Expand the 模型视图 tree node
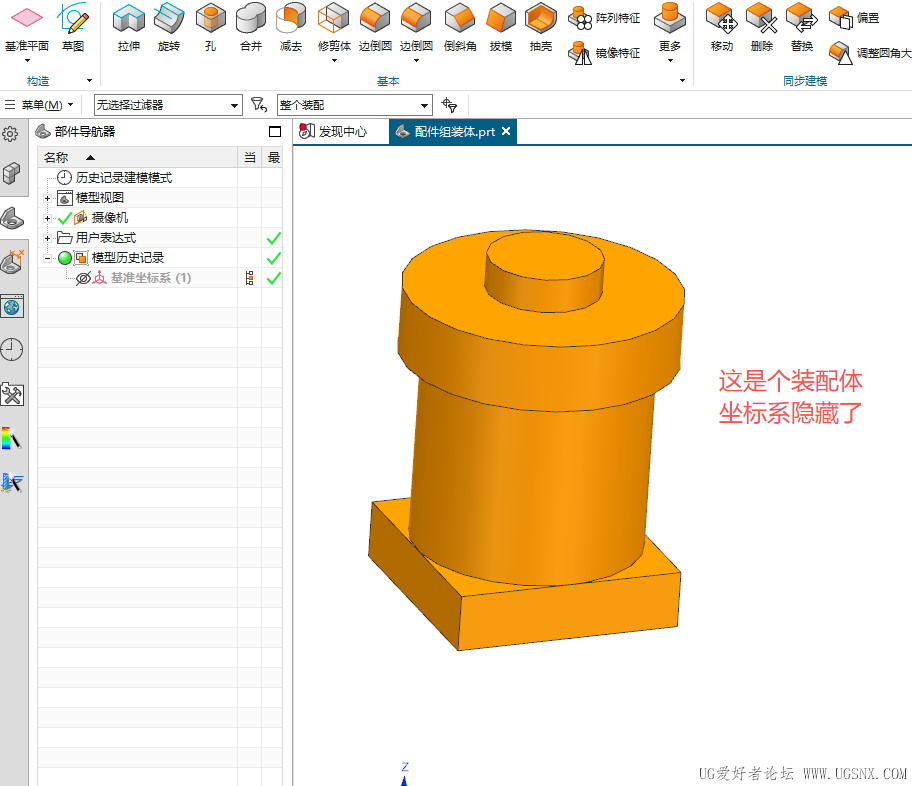 (x=47, y=198)
